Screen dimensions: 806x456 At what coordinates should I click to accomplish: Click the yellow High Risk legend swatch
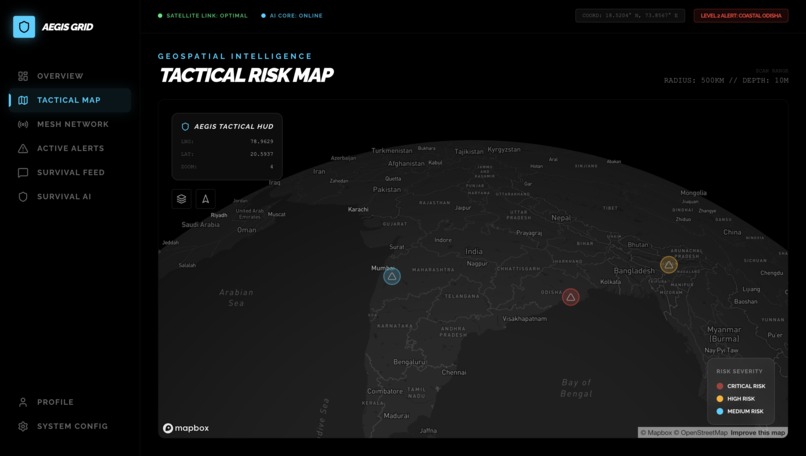click(720, 399)
